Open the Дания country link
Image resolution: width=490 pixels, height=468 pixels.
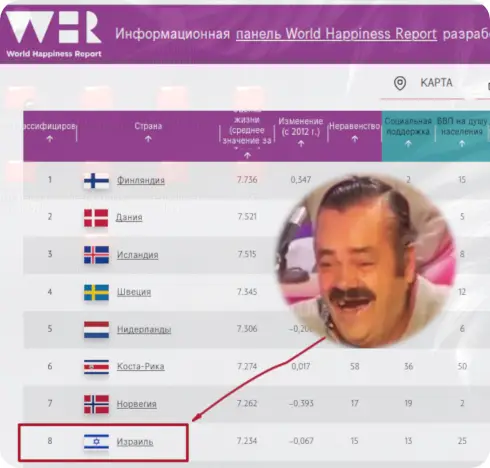(x=129, y=217)
